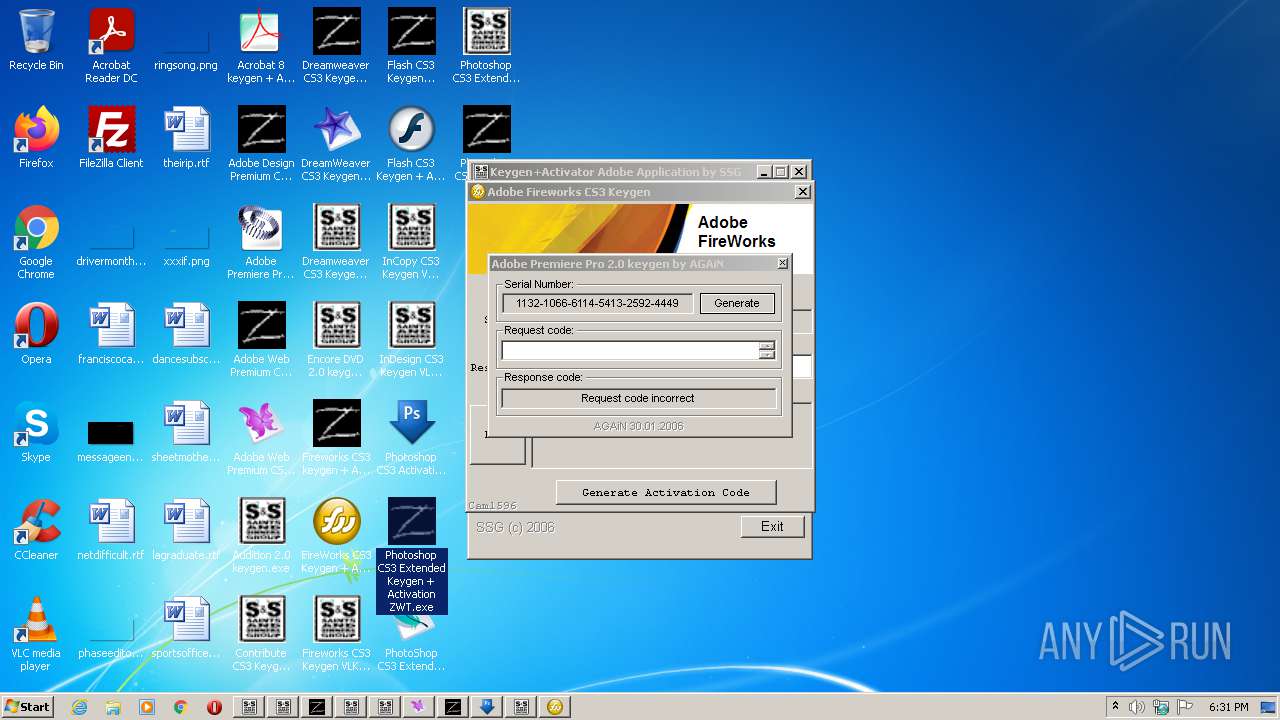1280x720 pixels.
Task: Open Internet Explorer from taskbar
Action: (x=79, y=707)
